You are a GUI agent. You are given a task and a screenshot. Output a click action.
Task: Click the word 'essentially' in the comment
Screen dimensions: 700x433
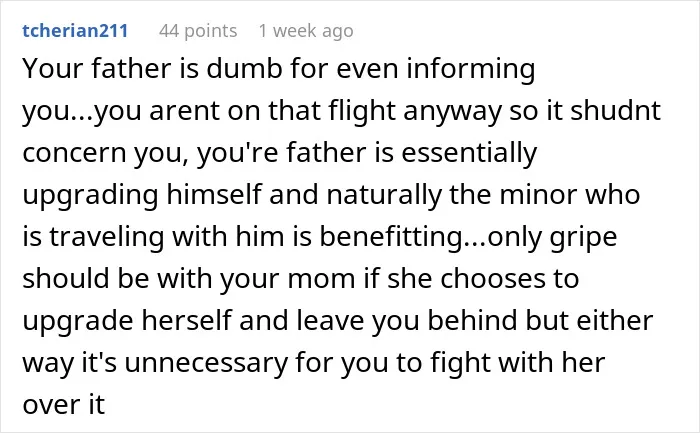coord(469,153)
